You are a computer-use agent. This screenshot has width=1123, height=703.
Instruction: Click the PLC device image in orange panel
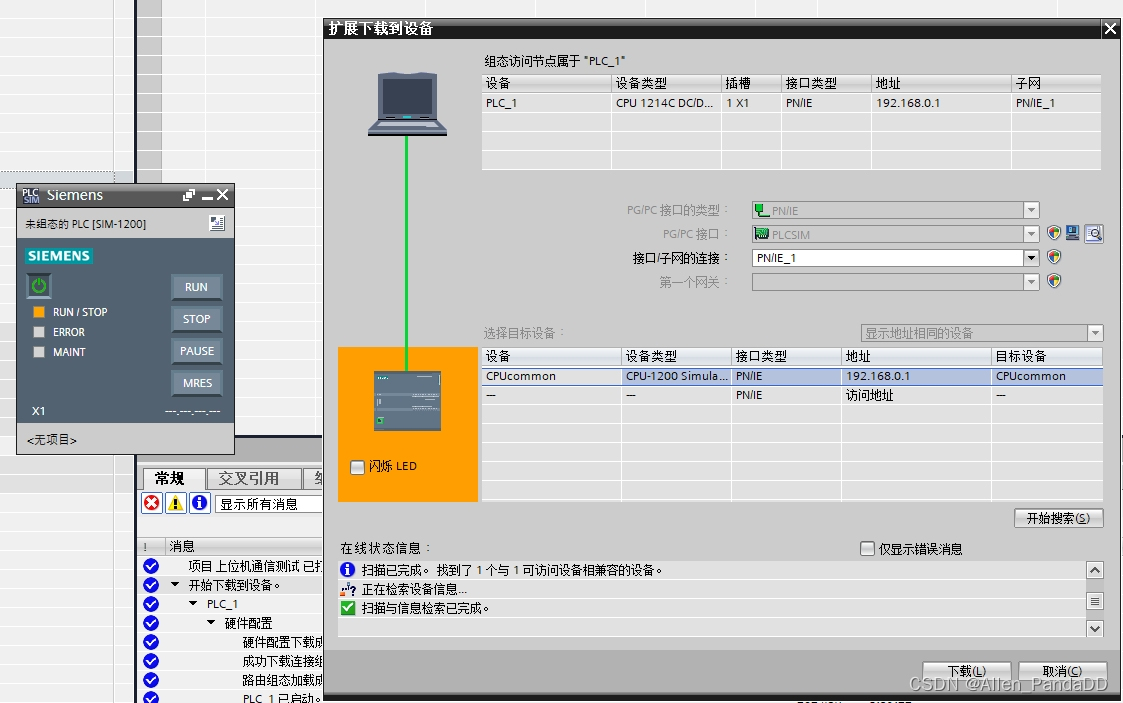pos(408,401)
